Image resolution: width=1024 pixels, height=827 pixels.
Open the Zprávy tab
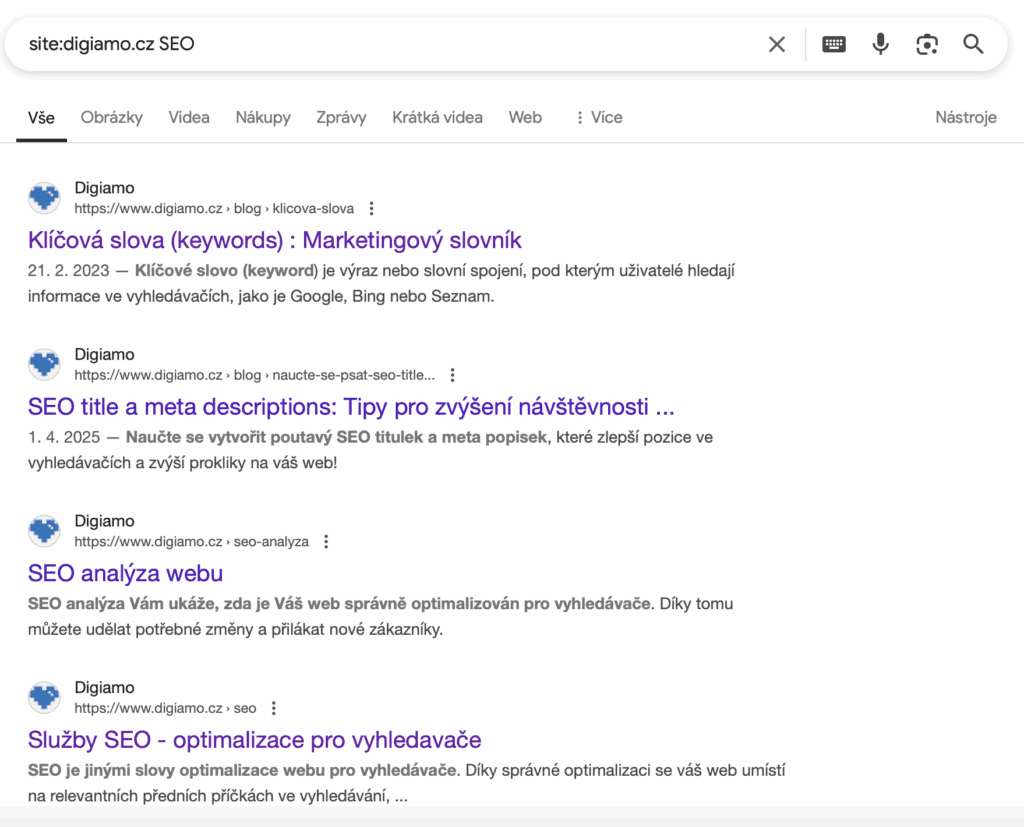point(341,118)
